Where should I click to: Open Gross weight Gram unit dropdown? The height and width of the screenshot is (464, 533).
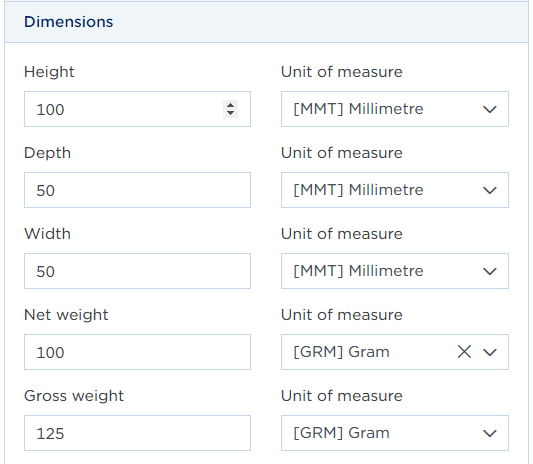click(x=395, y=433)
